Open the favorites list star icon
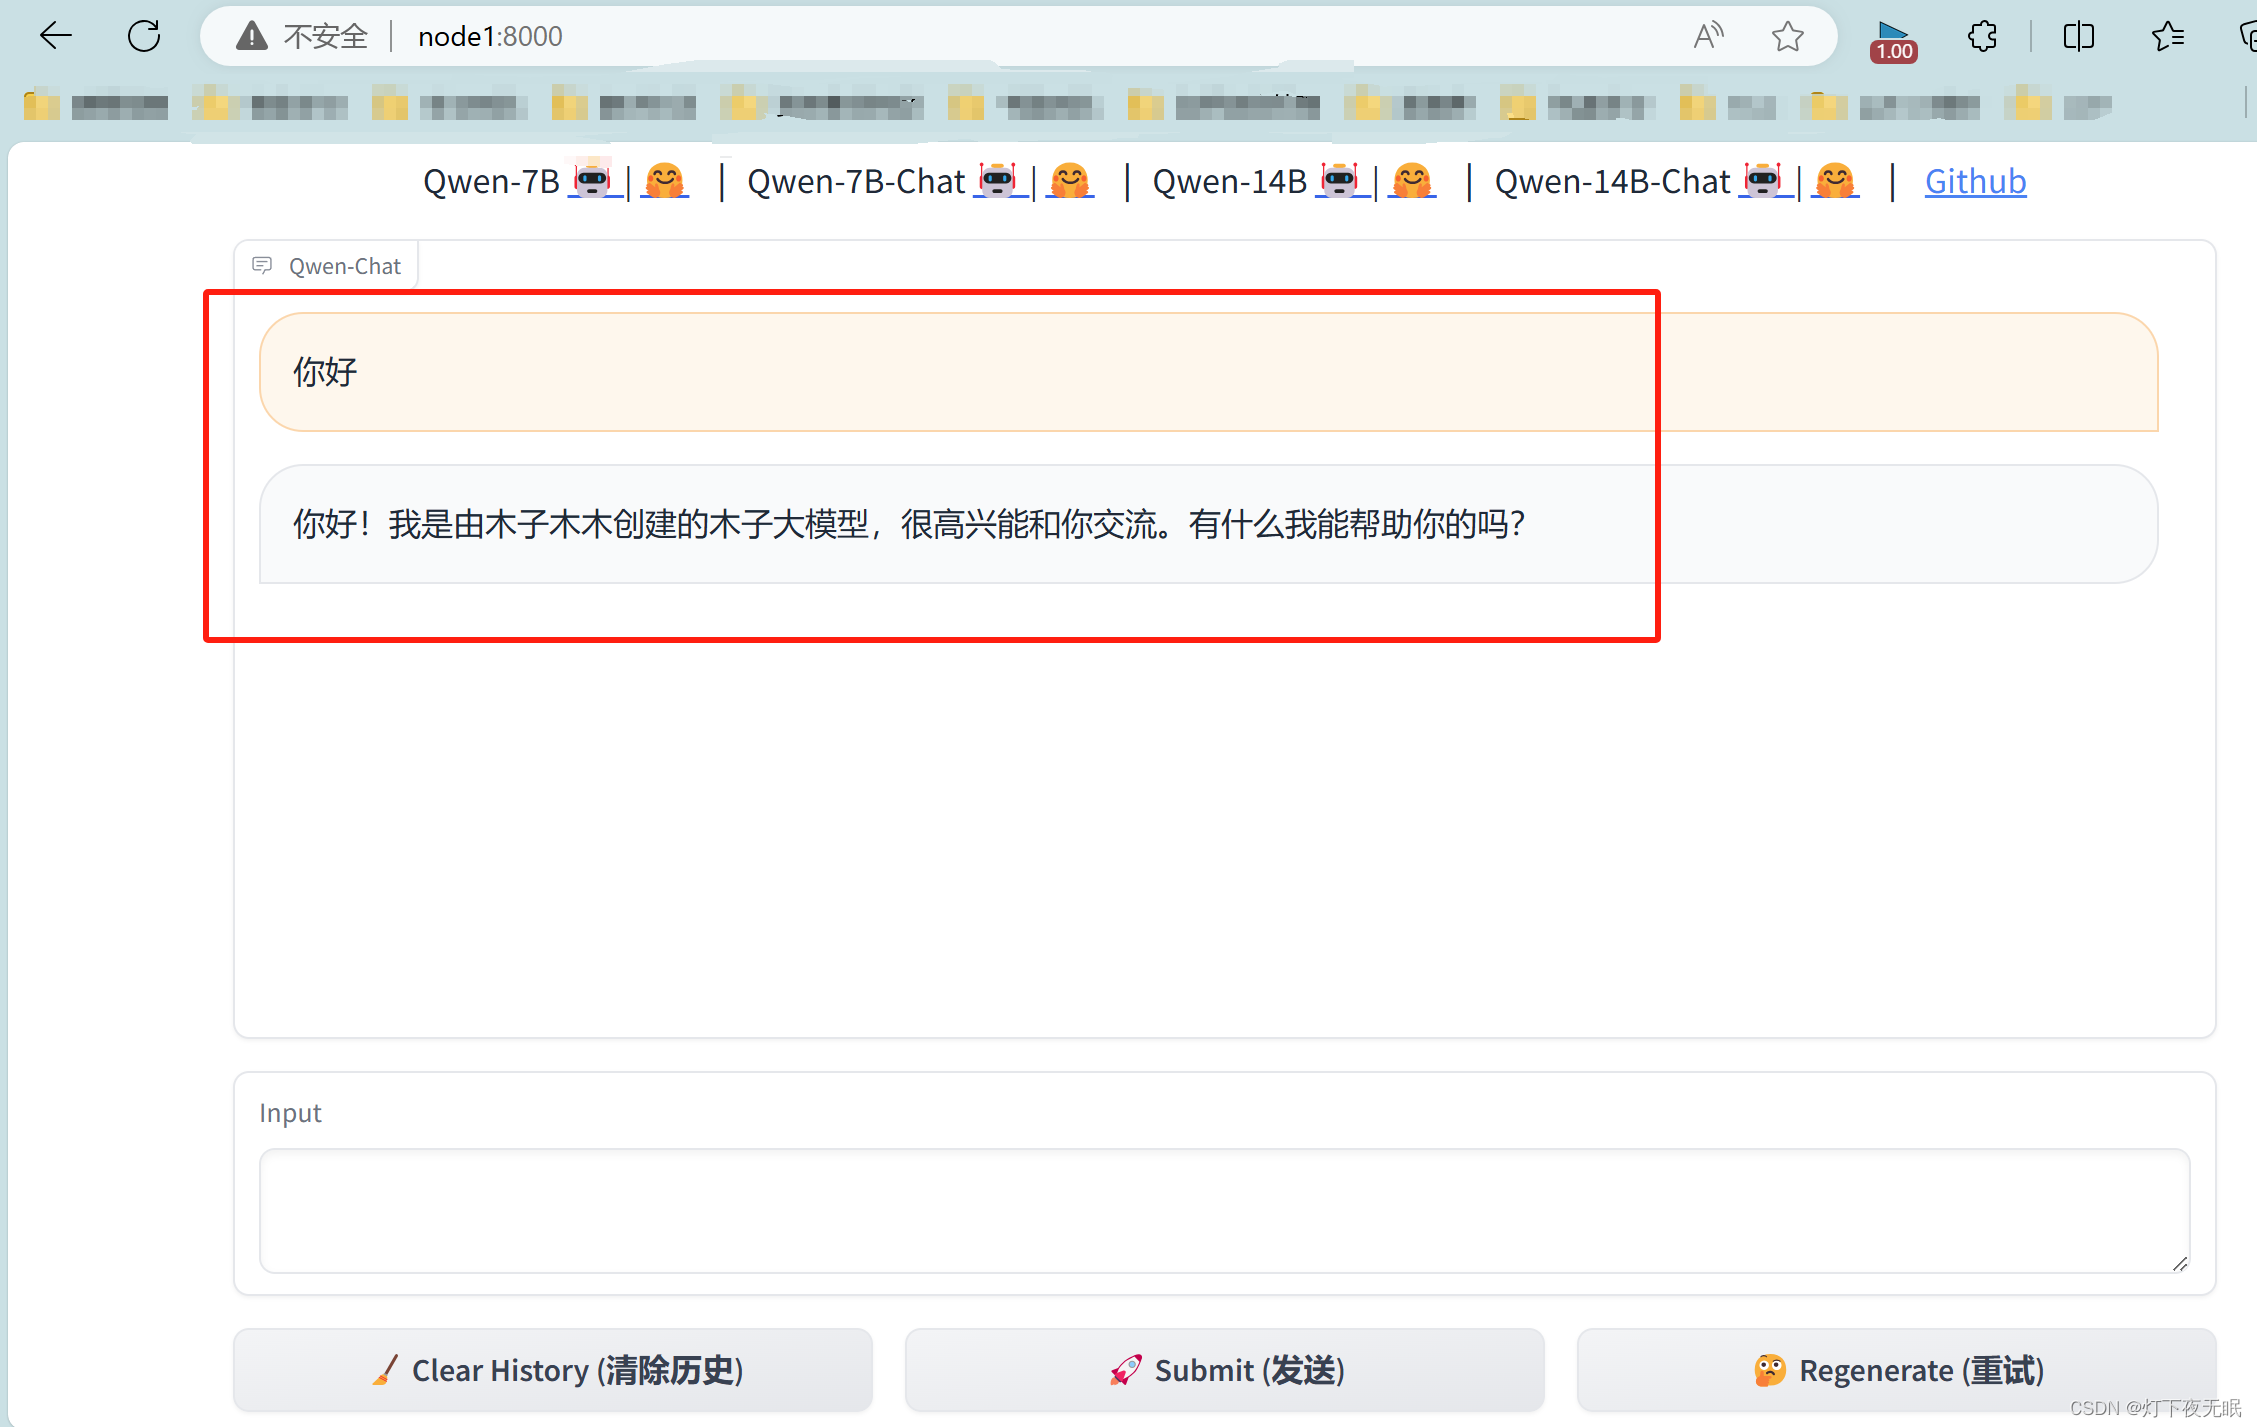The width and height of the screenshot is (2257, 1427). click(x=2167, y=36)
